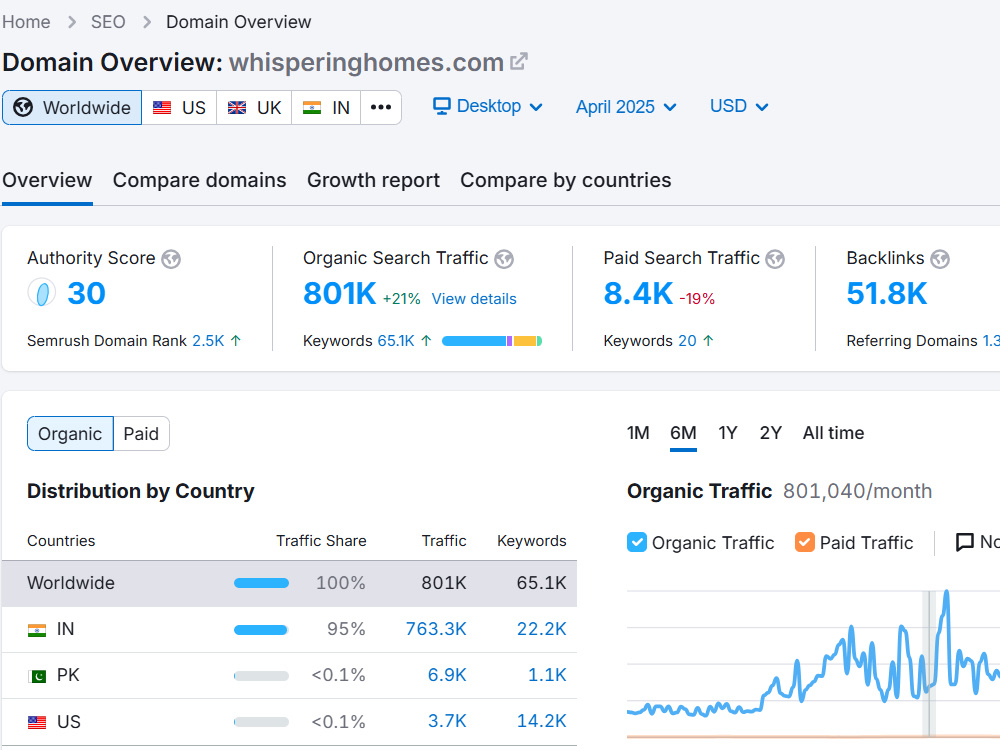Click breadcrumb chevron after Home
Viewport: 1000px width, 750px height.
coord(71,22)
